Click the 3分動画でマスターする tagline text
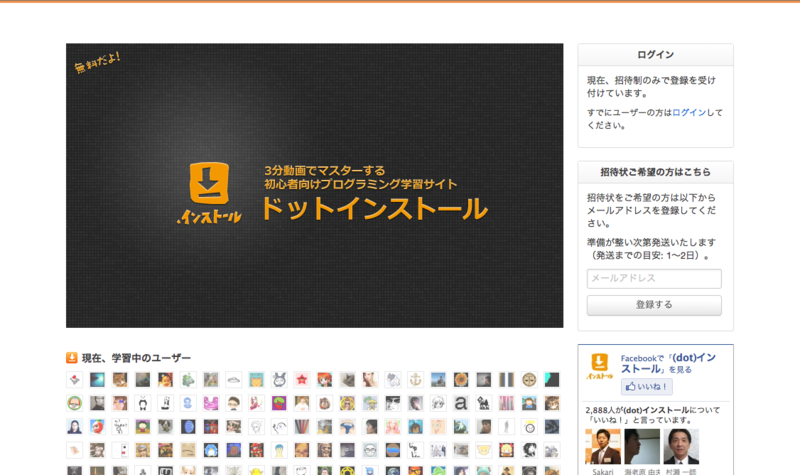Viewport: 800px width, 475px height. point(324,170)
